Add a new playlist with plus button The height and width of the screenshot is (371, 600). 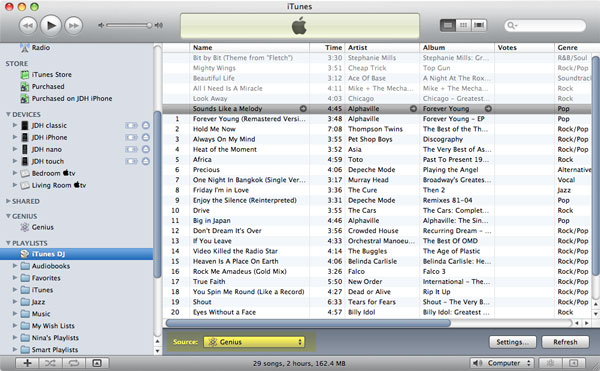click(x=27, y=363)
